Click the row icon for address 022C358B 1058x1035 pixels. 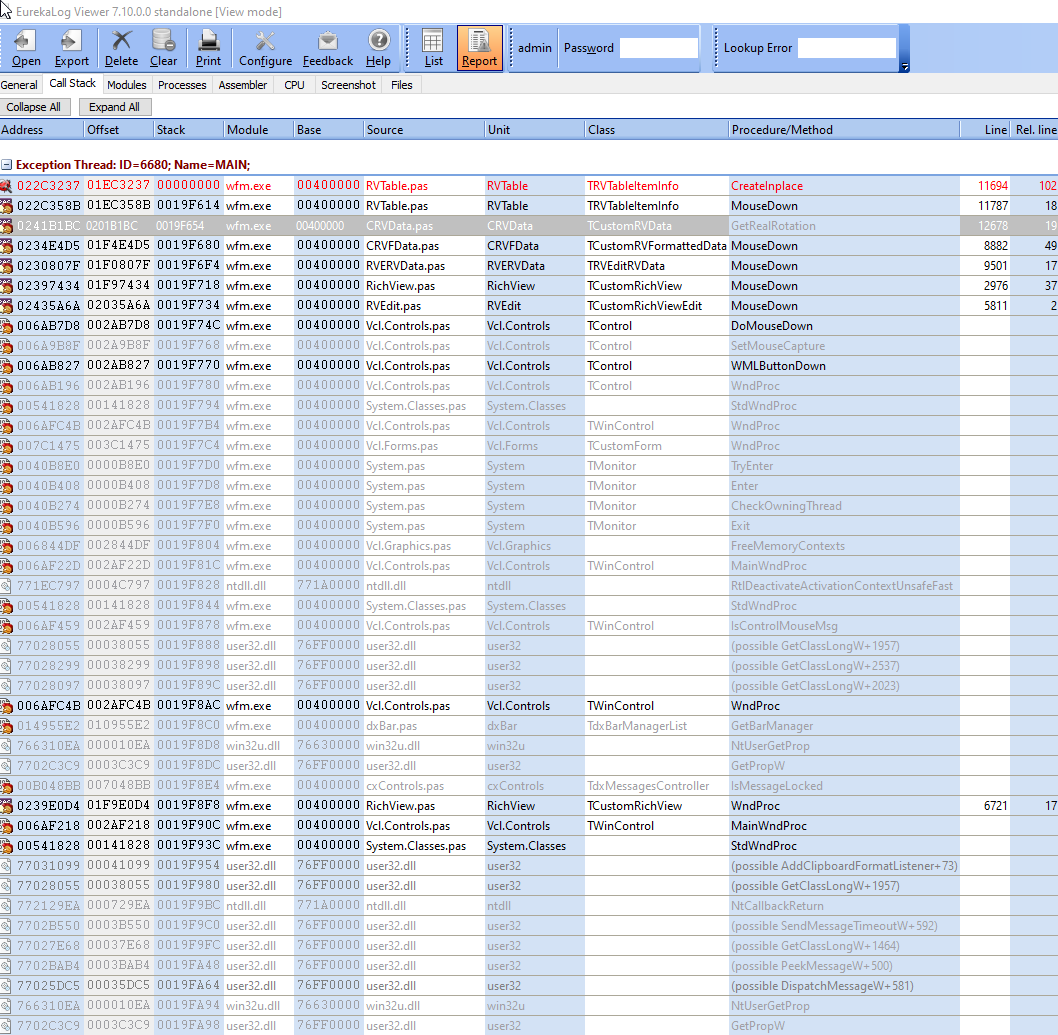click(x=6, y=206)
